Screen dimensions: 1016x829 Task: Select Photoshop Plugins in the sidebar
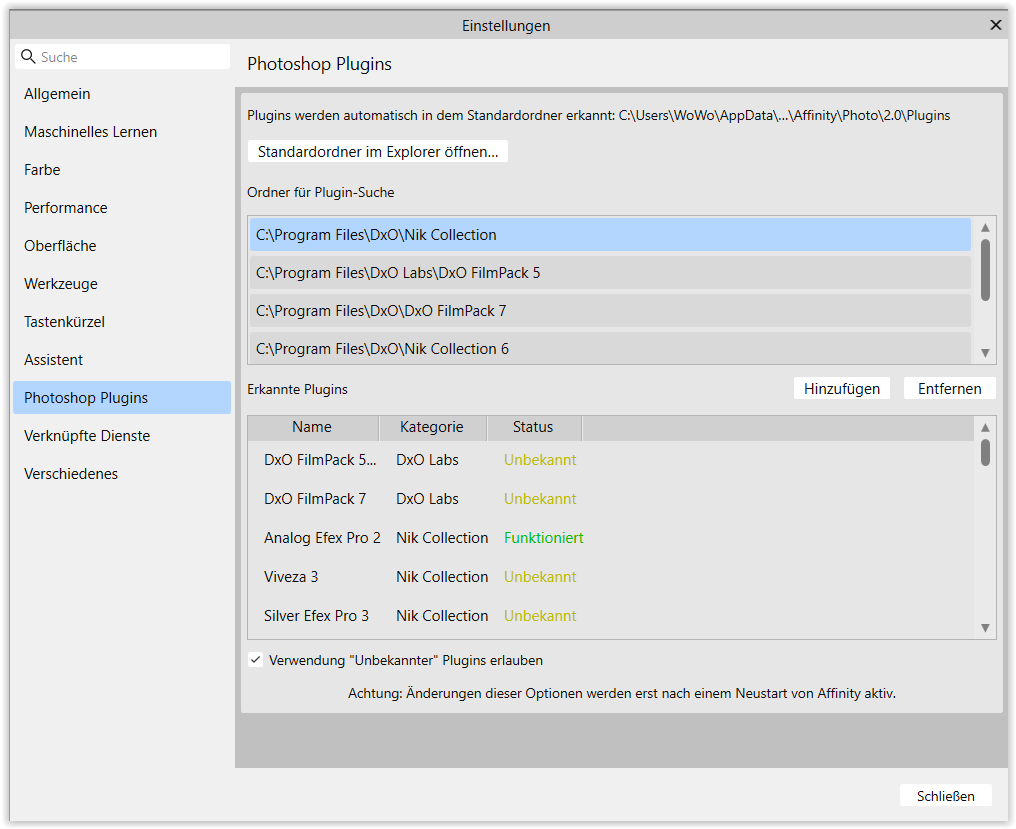122,398
